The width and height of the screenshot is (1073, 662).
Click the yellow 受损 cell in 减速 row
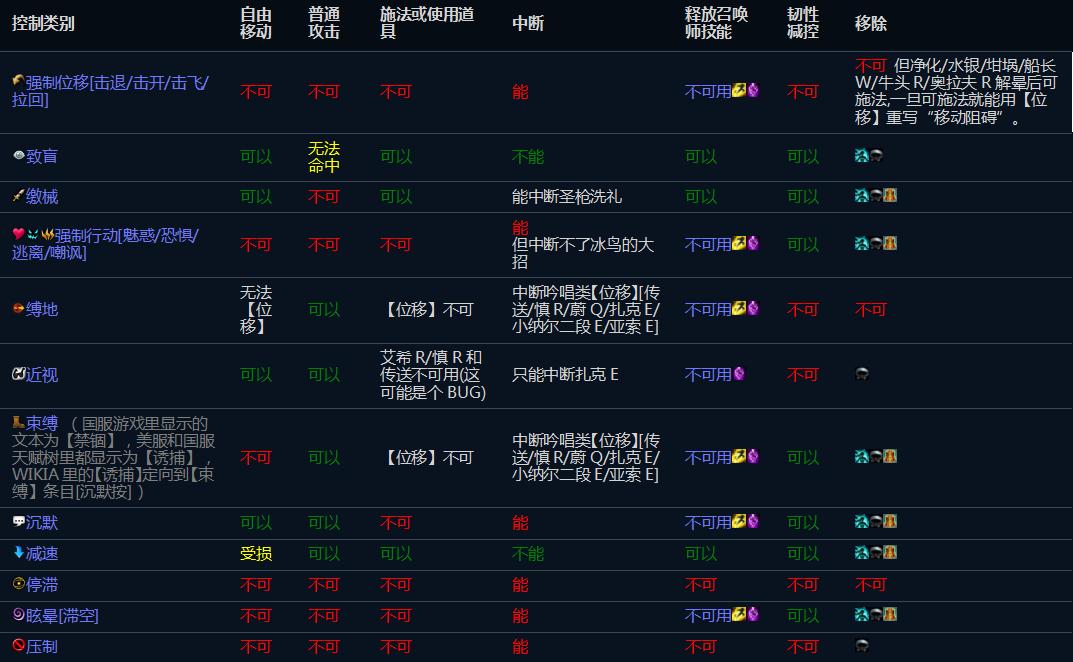(x=256, y=554)
